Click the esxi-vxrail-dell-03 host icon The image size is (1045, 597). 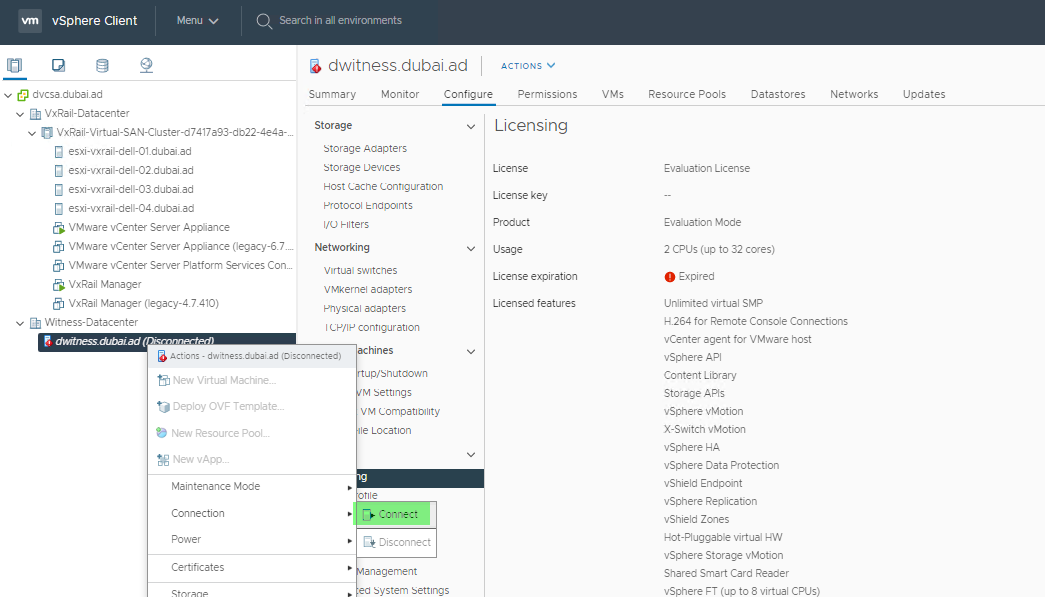tap(59, 190)
